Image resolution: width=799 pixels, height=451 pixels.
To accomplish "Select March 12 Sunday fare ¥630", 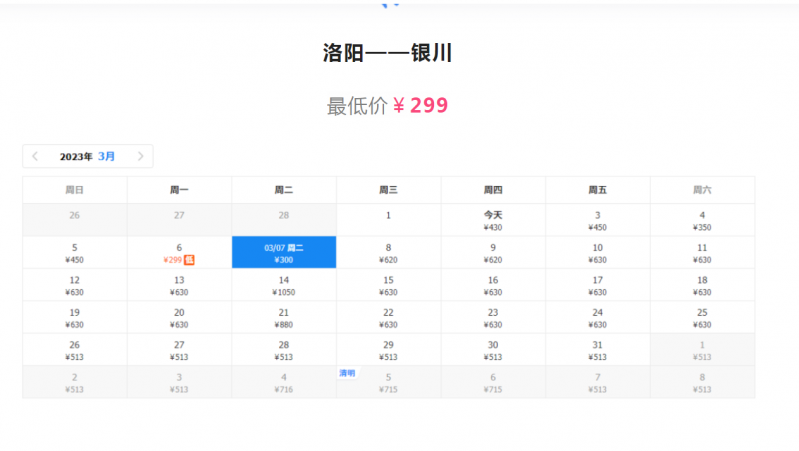I will (x=75, y=286).
